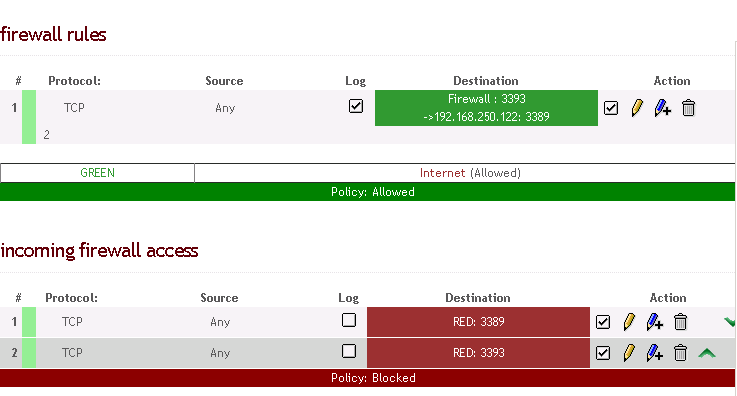Toggle enabled checkbox of Firewall 3393 rule
Viewport: 737px width, 396px height.
(611, 108)
